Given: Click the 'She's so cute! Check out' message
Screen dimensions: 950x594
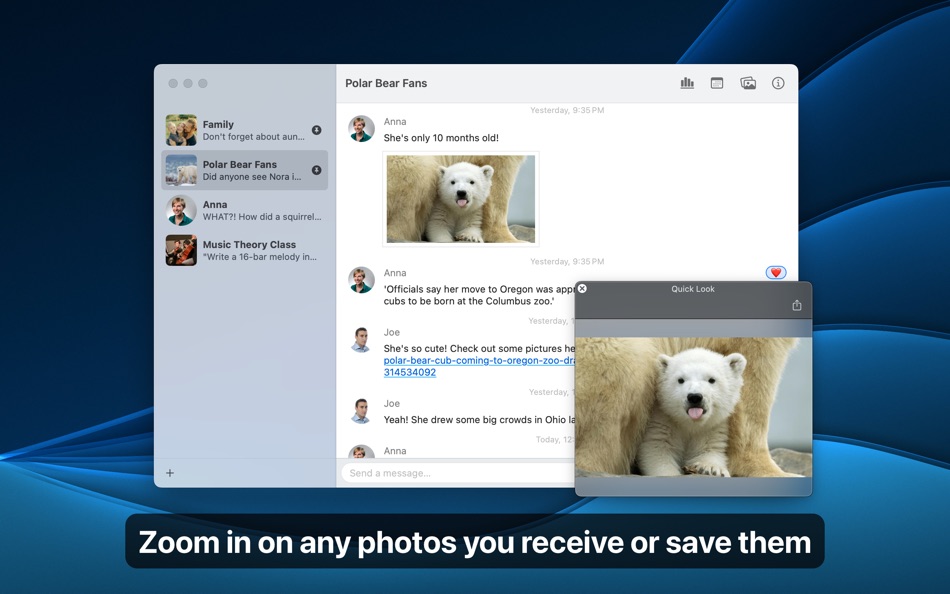Looking at the screenshot, I should [x=479, y=349].
